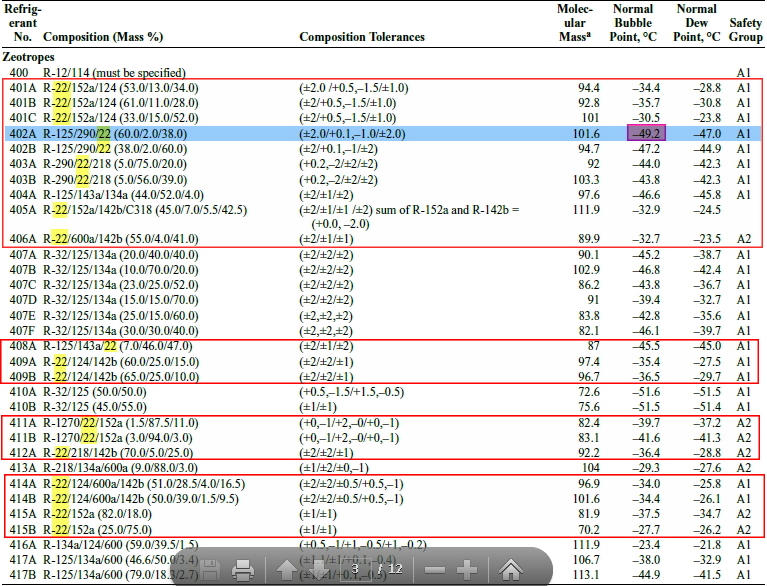Click 410B molecular mass 75.6
Viewport: 767px width, 586px height.
click(x=589, y=407)
